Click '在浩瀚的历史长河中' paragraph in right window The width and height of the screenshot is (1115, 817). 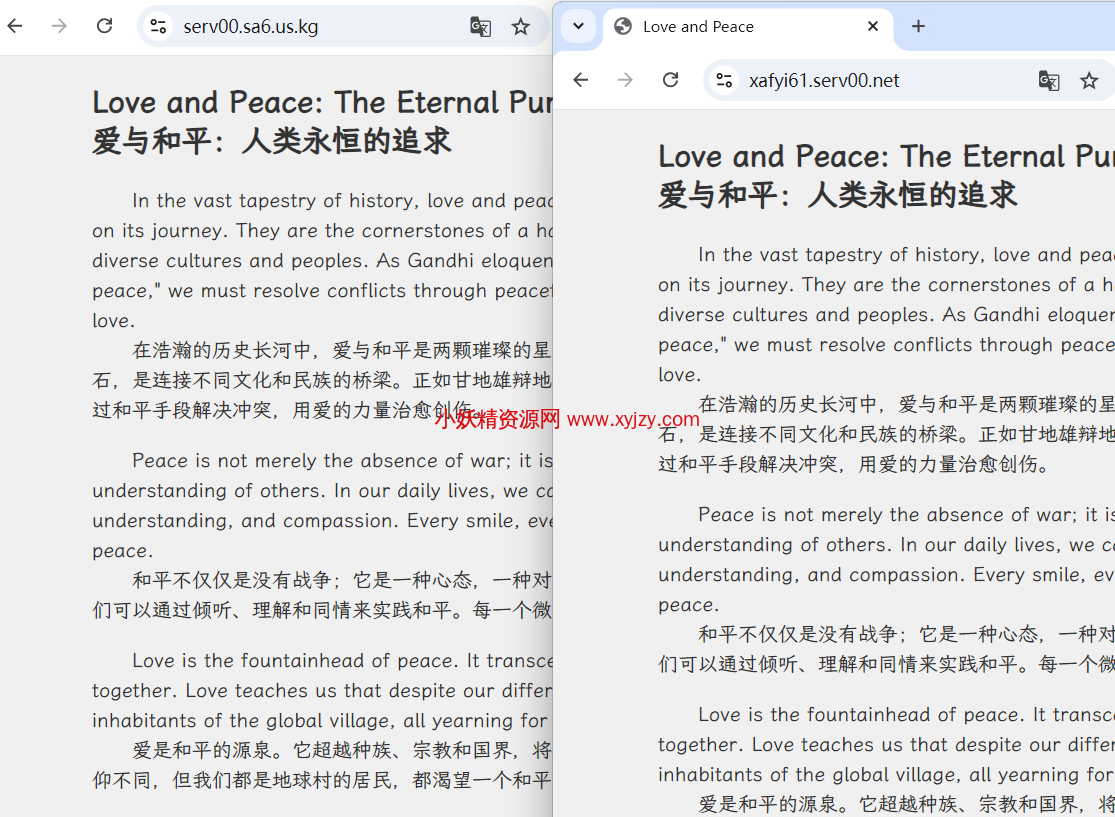pos(886,434)
